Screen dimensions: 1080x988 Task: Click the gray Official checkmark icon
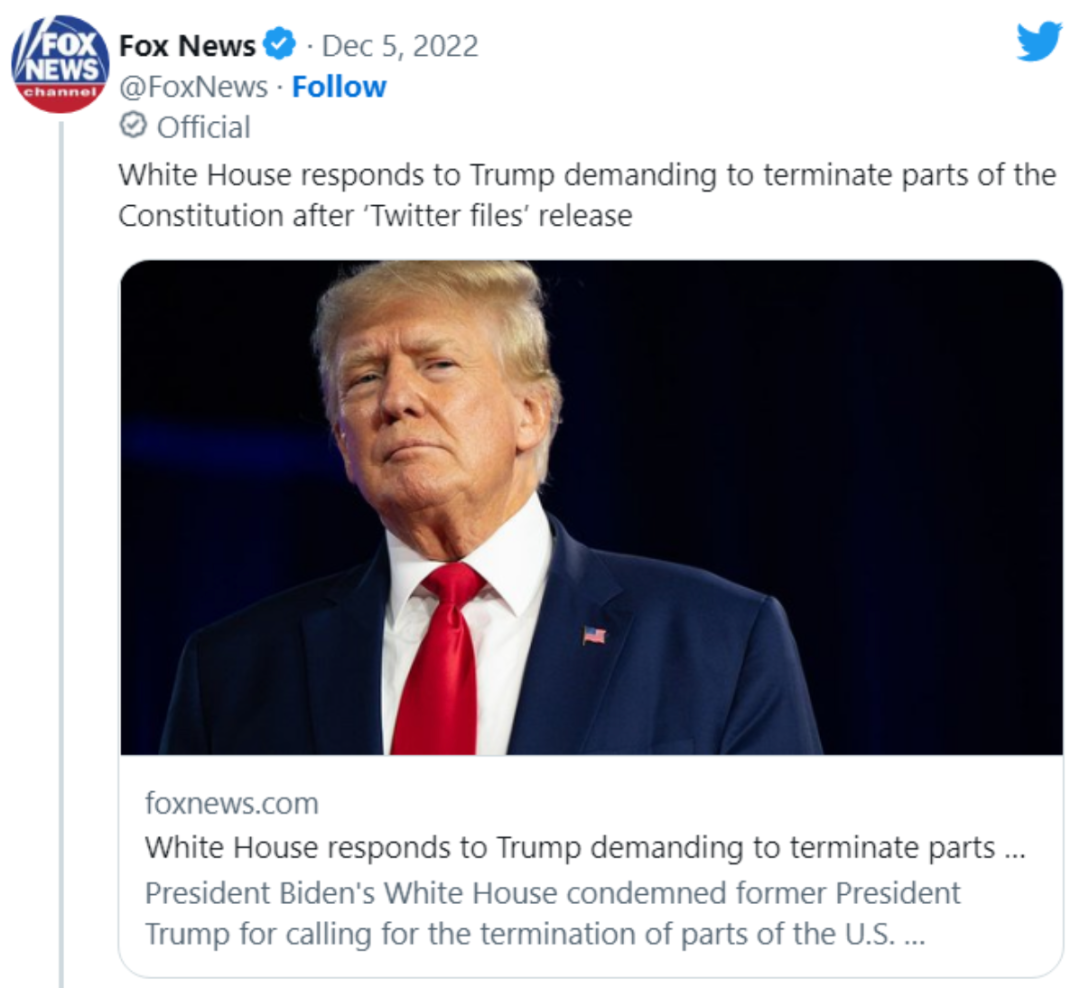point(133,125)
